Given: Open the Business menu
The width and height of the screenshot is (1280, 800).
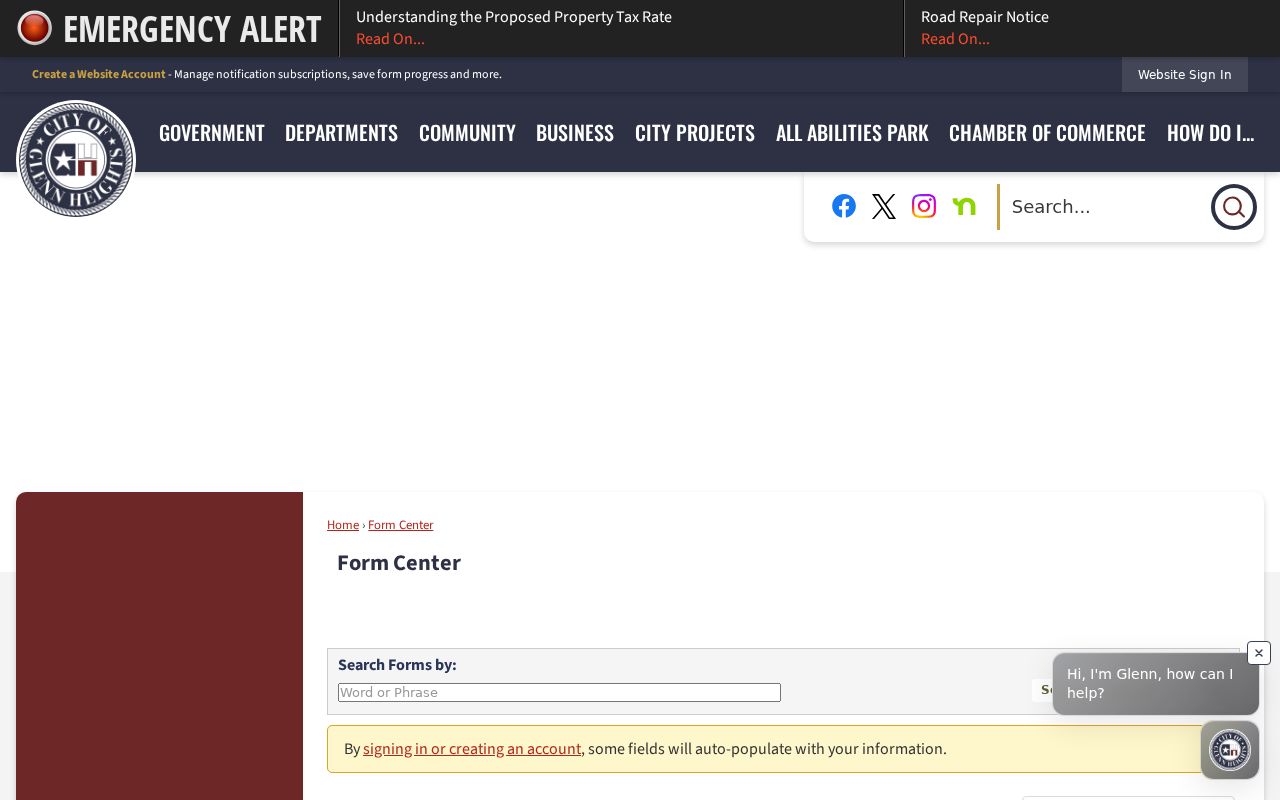Looking at the screenshot, I should (575, 133).
